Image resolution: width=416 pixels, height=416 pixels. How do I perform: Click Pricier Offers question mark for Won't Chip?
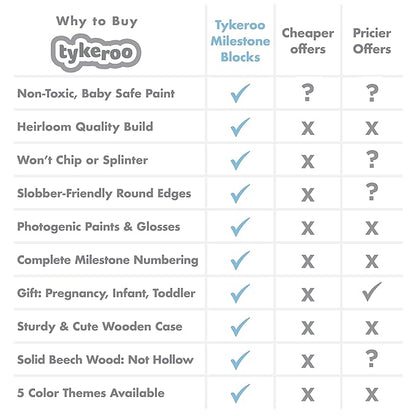(x=372, y=159)
